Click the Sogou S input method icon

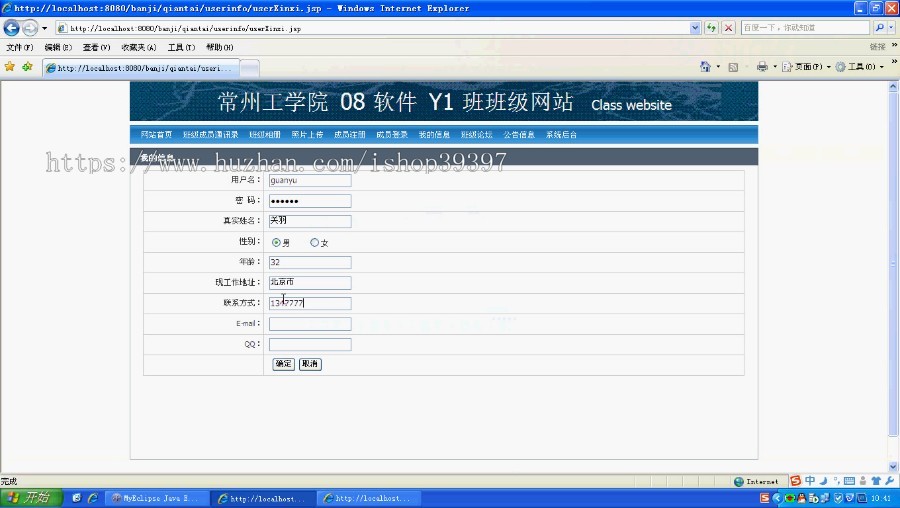pos(796,481)
